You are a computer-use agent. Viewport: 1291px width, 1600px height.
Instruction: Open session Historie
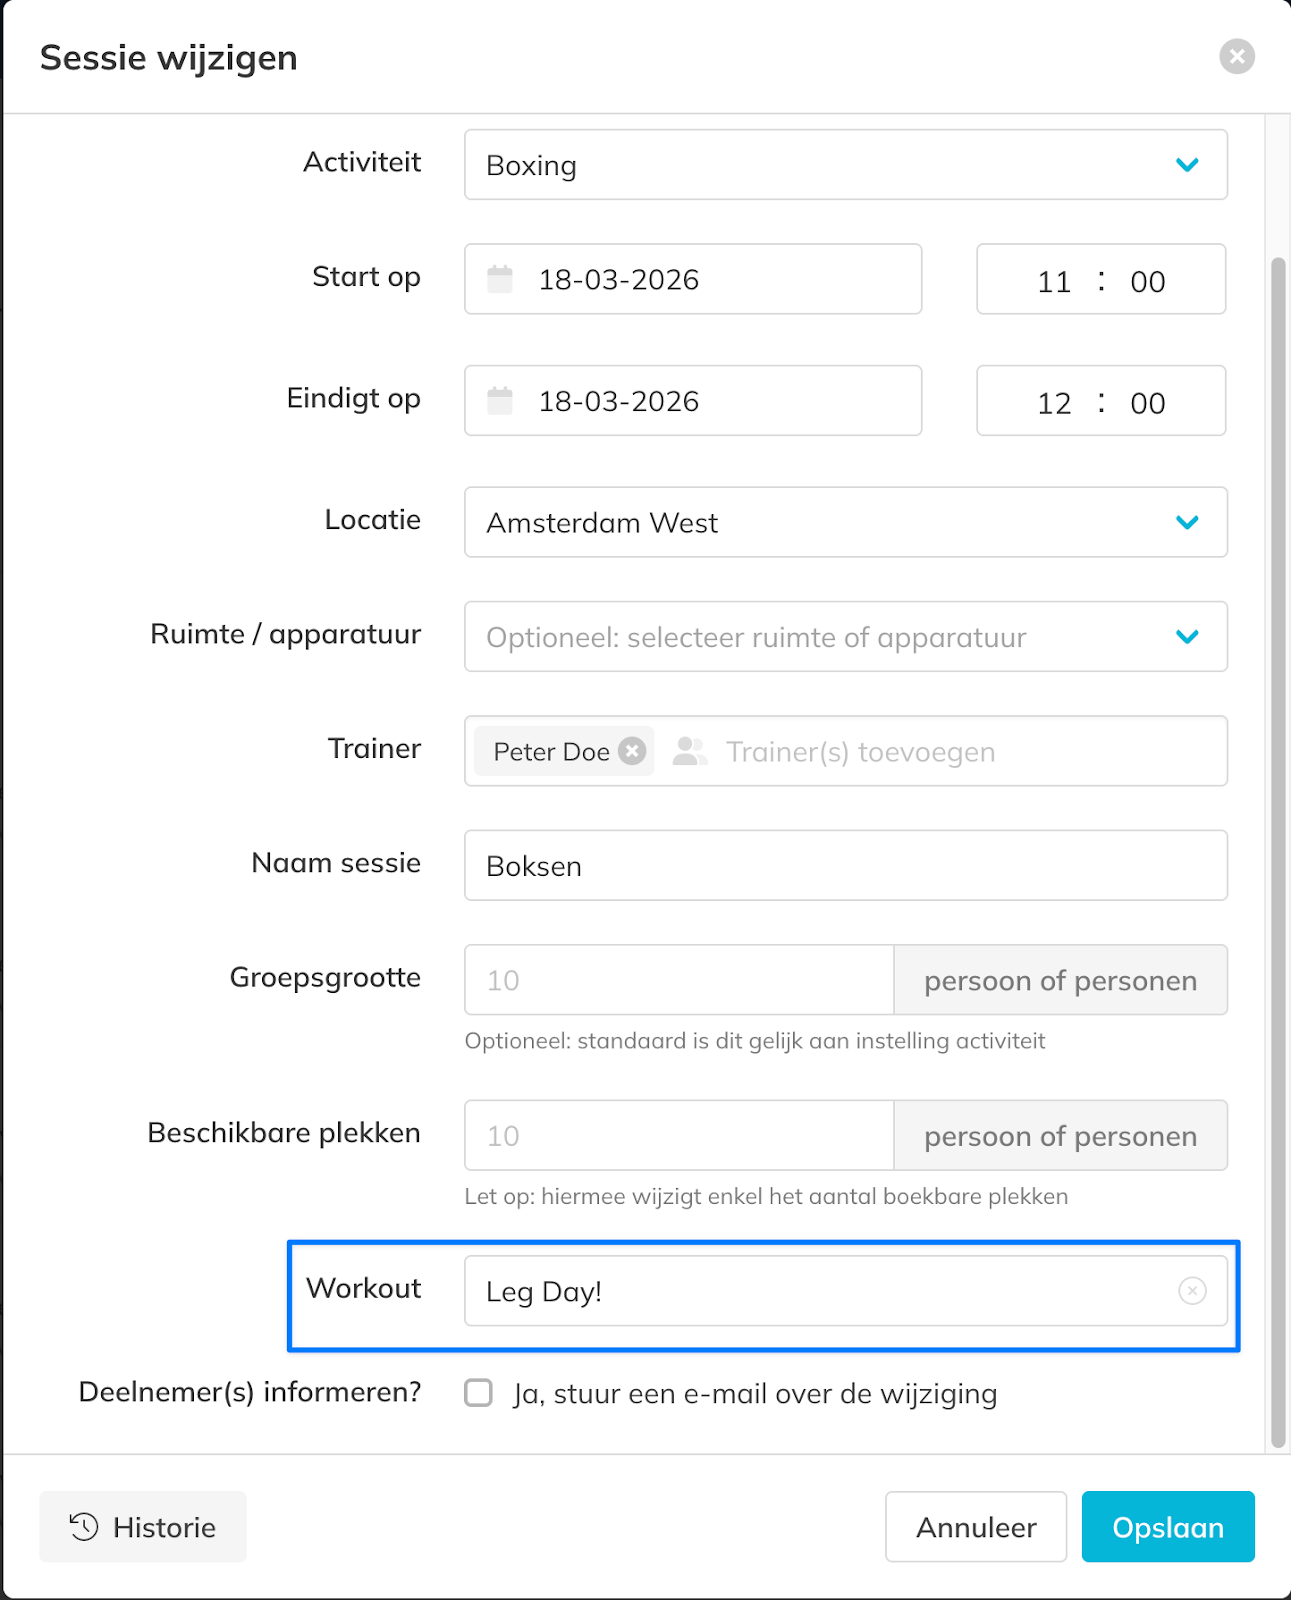143,1527
